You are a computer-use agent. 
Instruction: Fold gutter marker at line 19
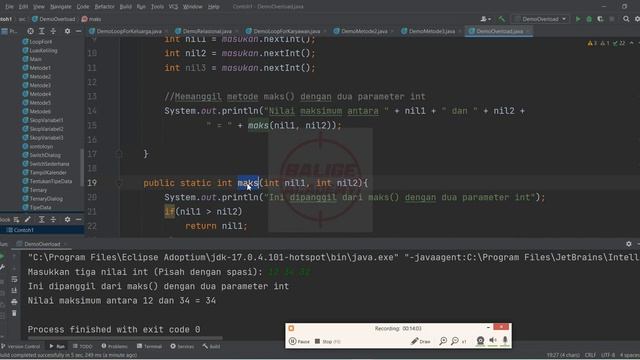point(119,183)
